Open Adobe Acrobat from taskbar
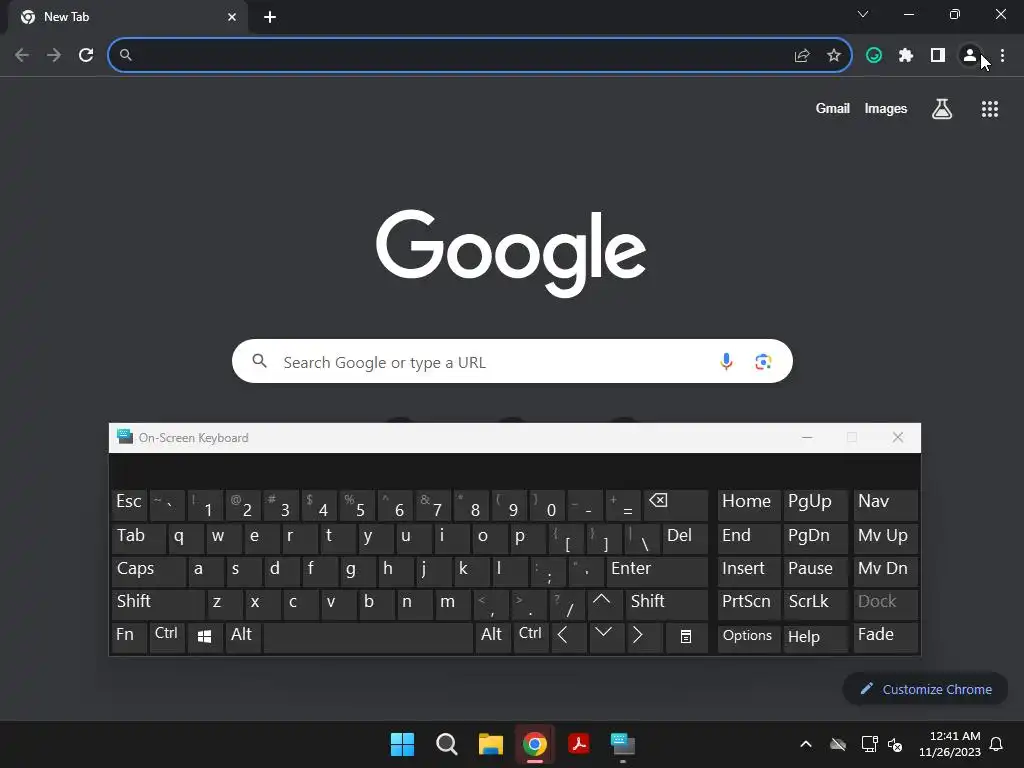This screenshot has height=768, width=1024. click(x=579, y=744)
